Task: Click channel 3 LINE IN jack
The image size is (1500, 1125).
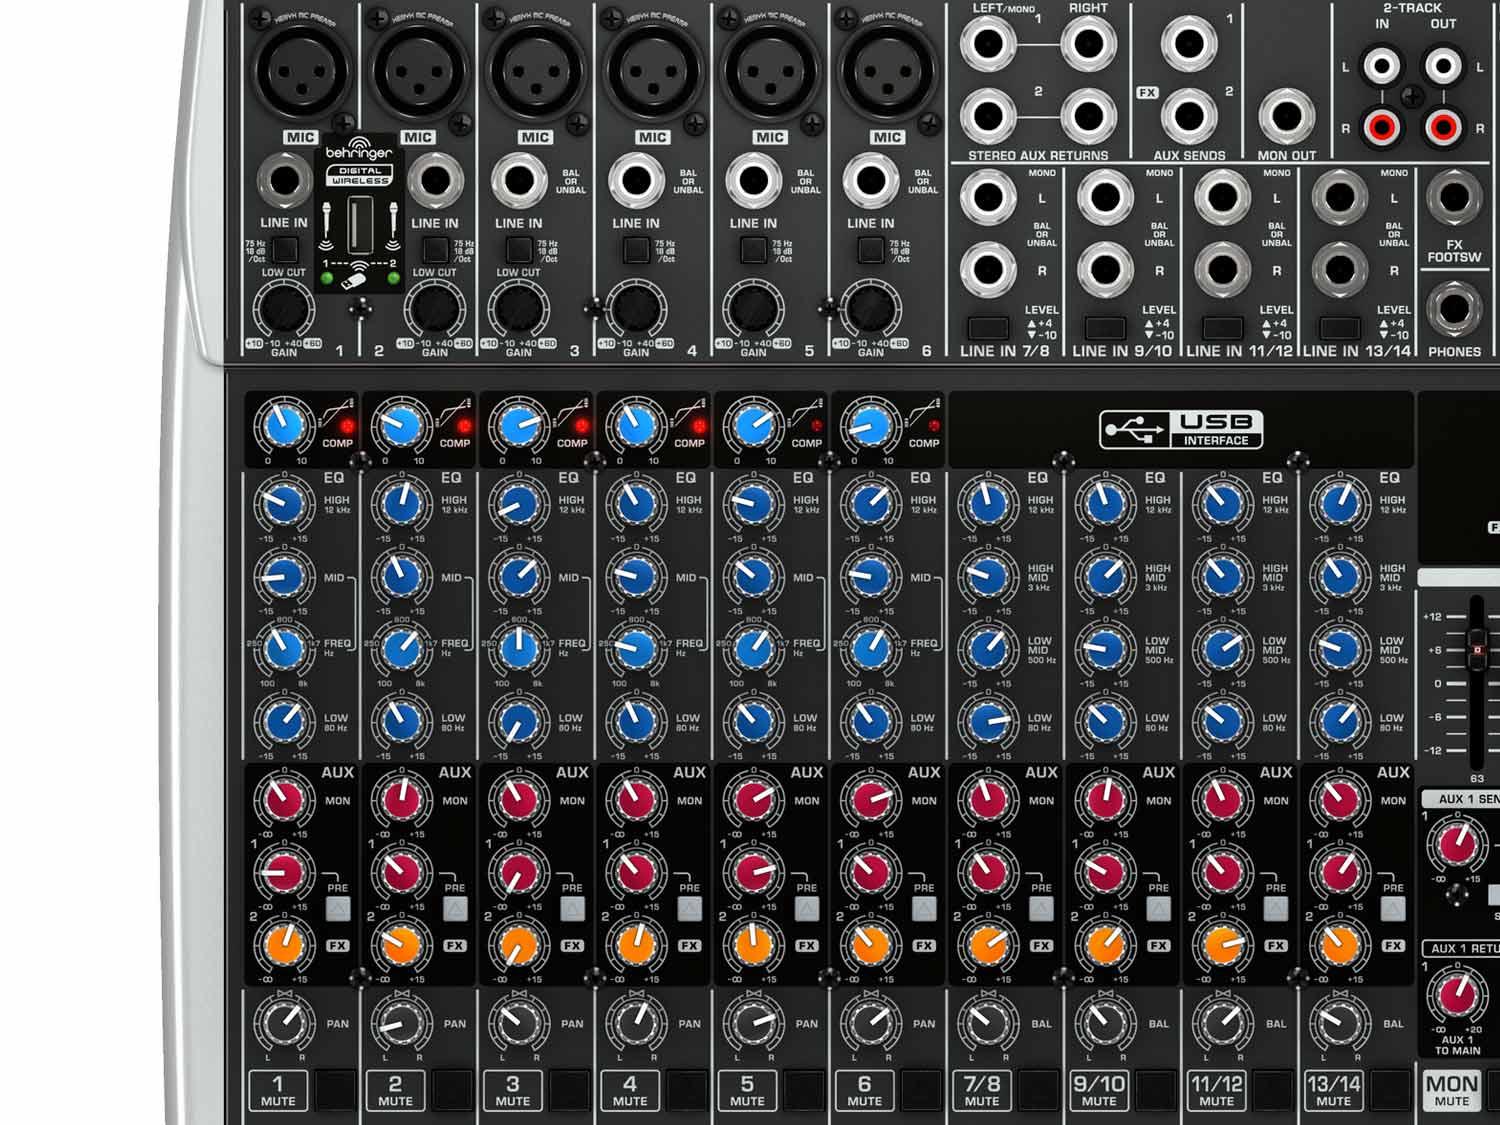Action: click(518, 182)
